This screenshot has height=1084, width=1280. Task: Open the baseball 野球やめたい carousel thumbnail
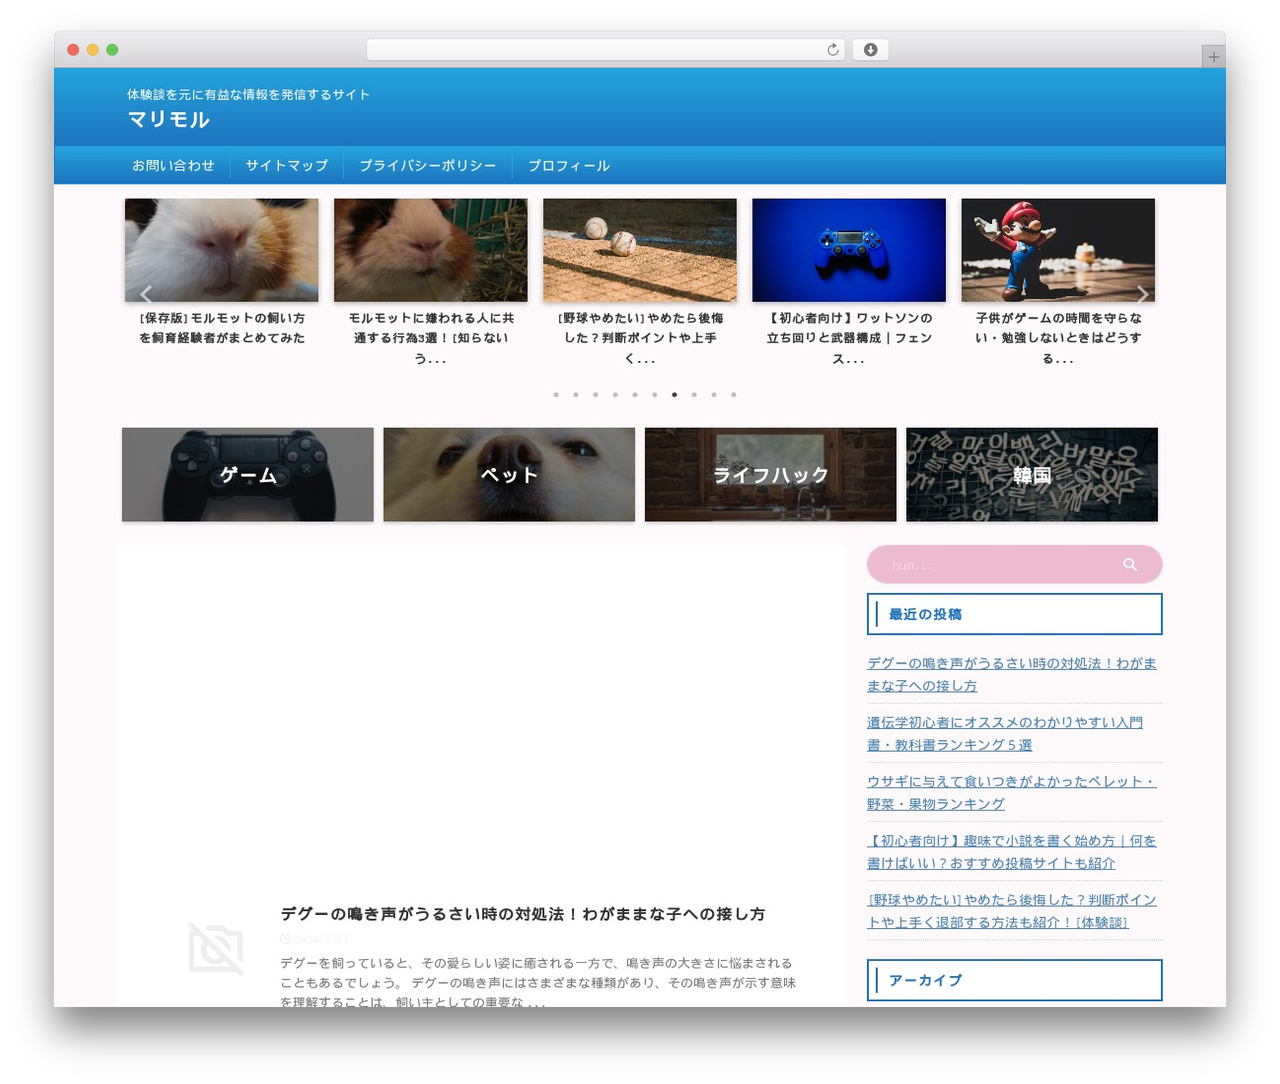coord(640,250)
